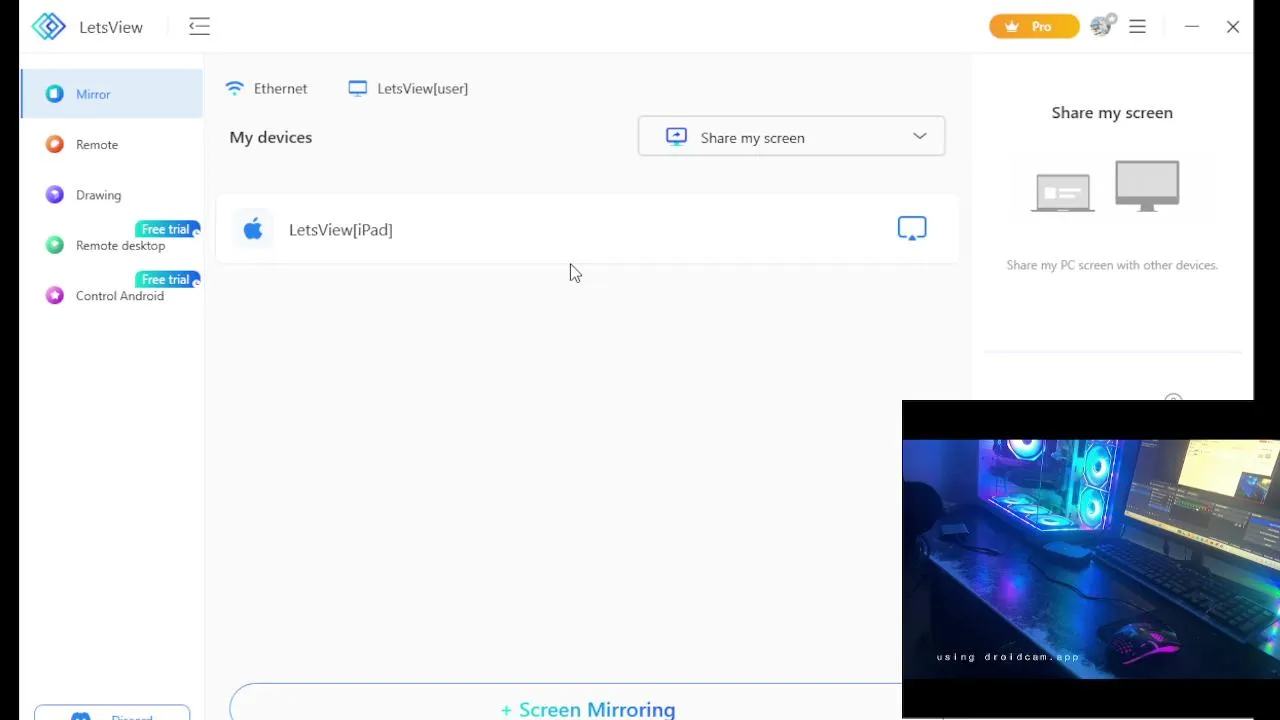Click the desktop monitor illustration
The height and width of the screenshot is (720, 1280).
(x=1147, y=185)
